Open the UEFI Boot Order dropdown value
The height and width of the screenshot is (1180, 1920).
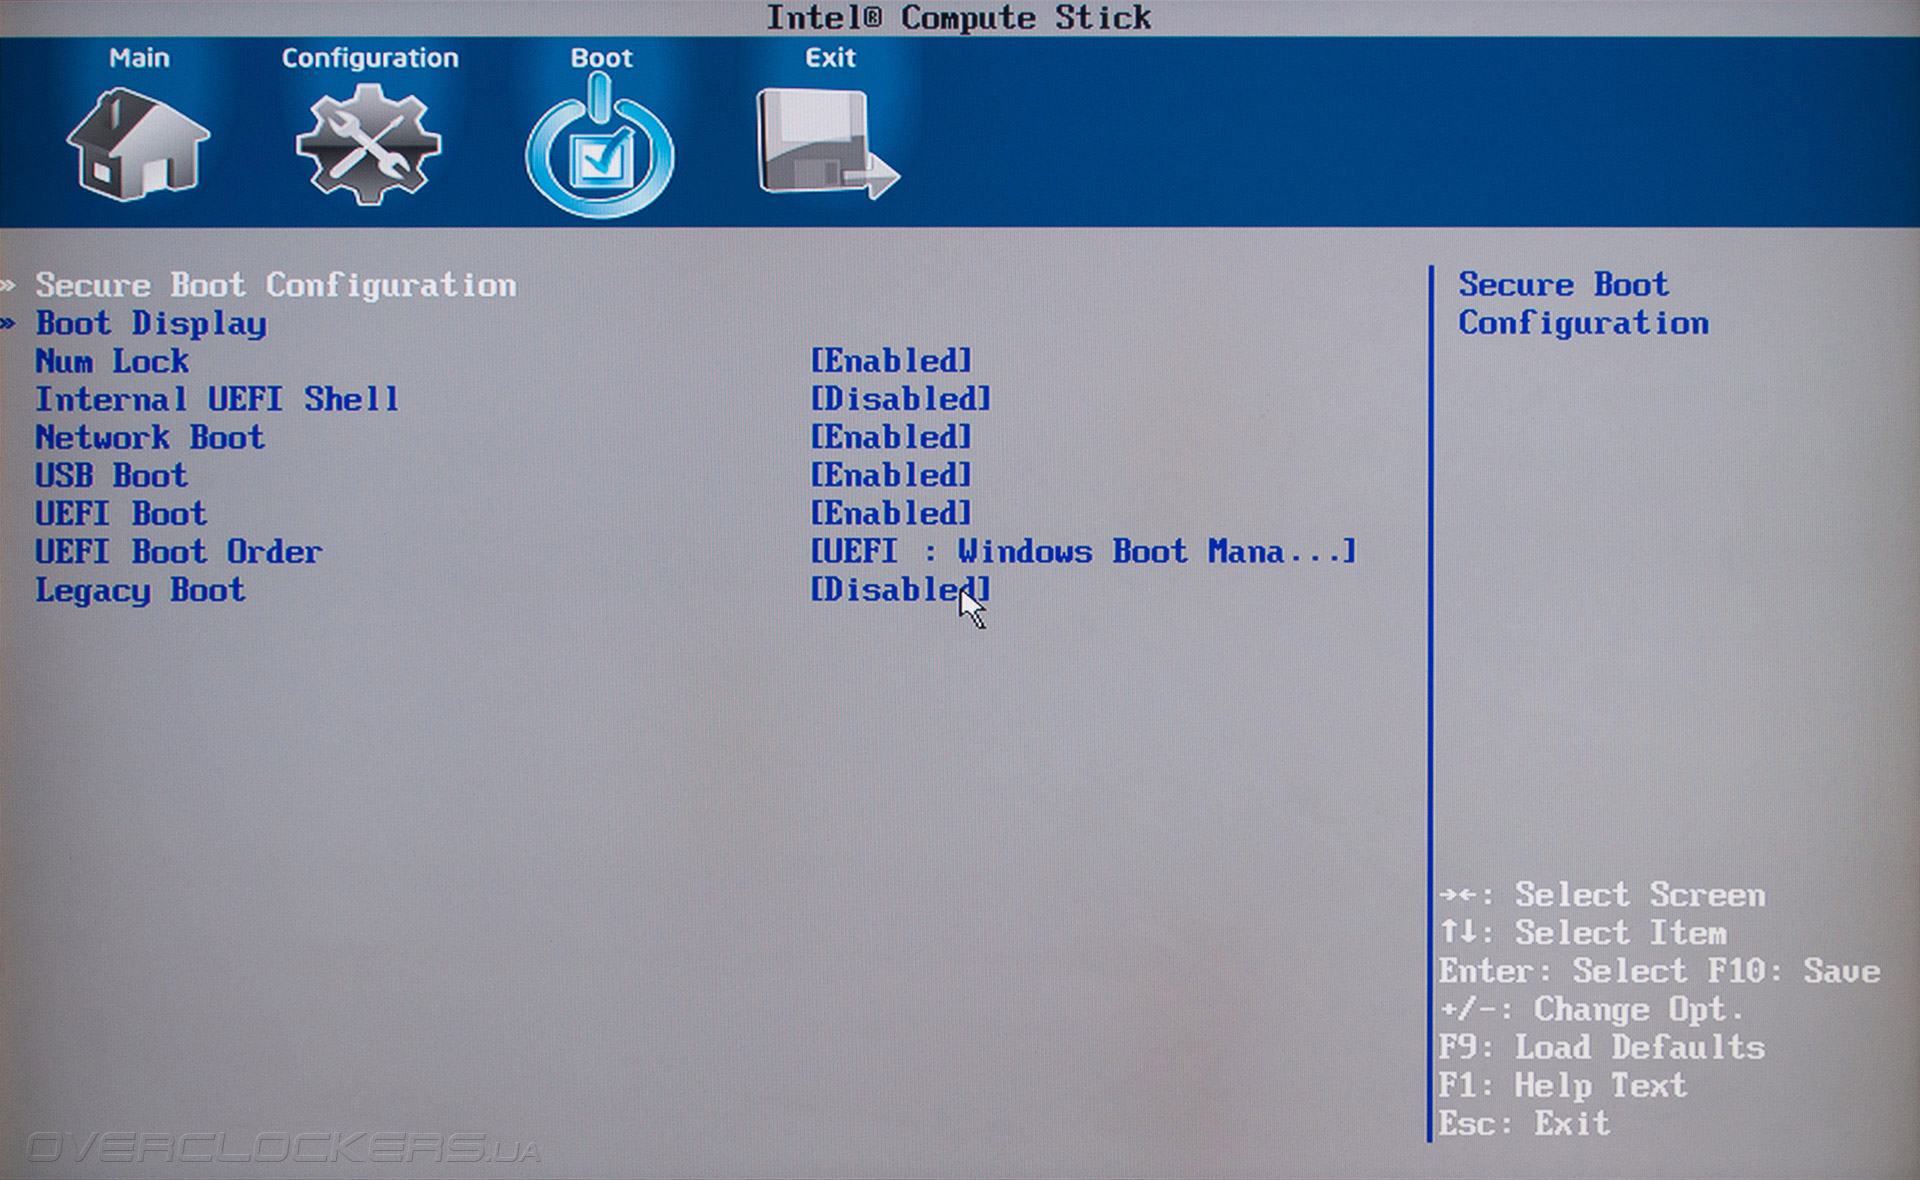(x=1082, y=551)
